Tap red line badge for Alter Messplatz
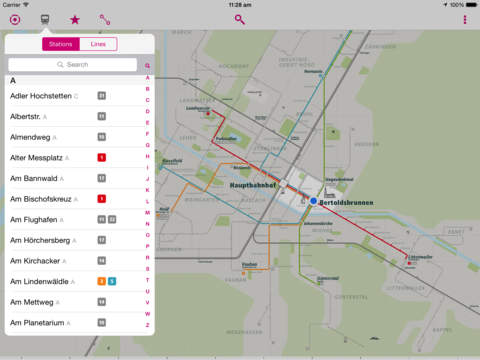 102,157
